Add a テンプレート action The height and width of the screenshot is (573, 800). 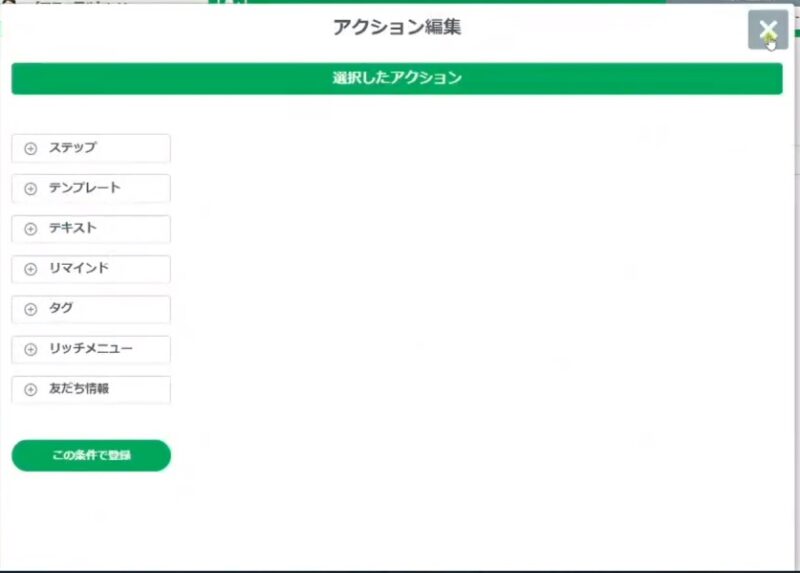[91, 189]
